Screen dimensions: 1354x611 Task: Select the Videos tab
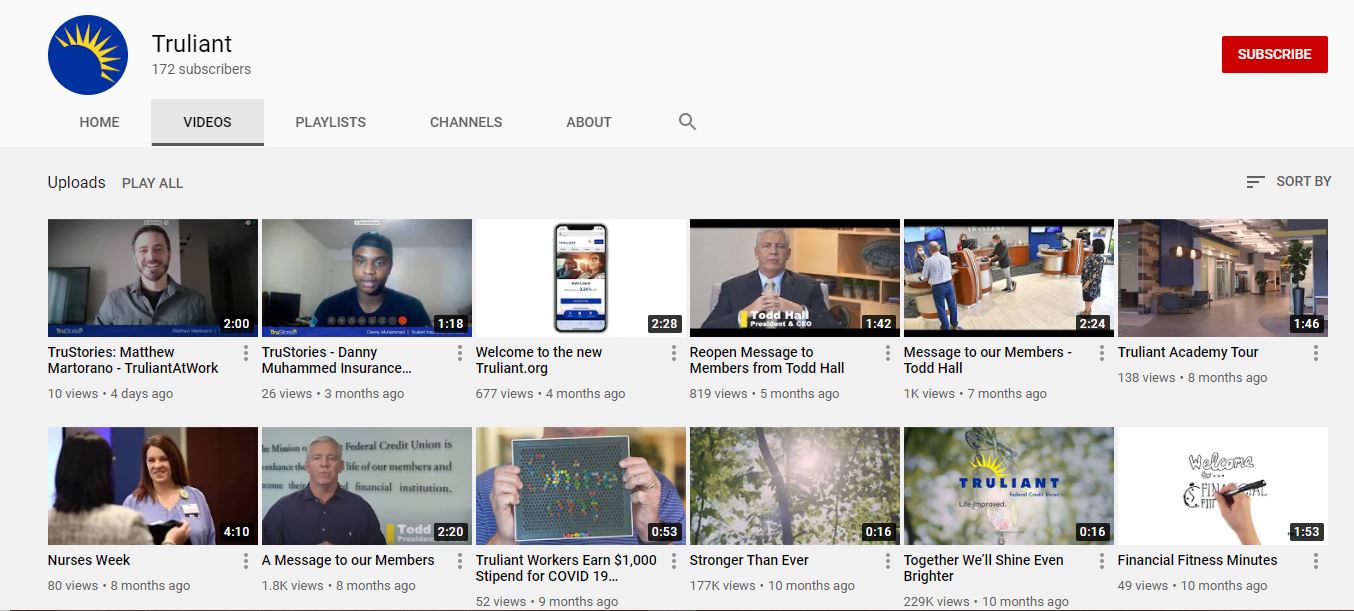click(x=207, y=122)
